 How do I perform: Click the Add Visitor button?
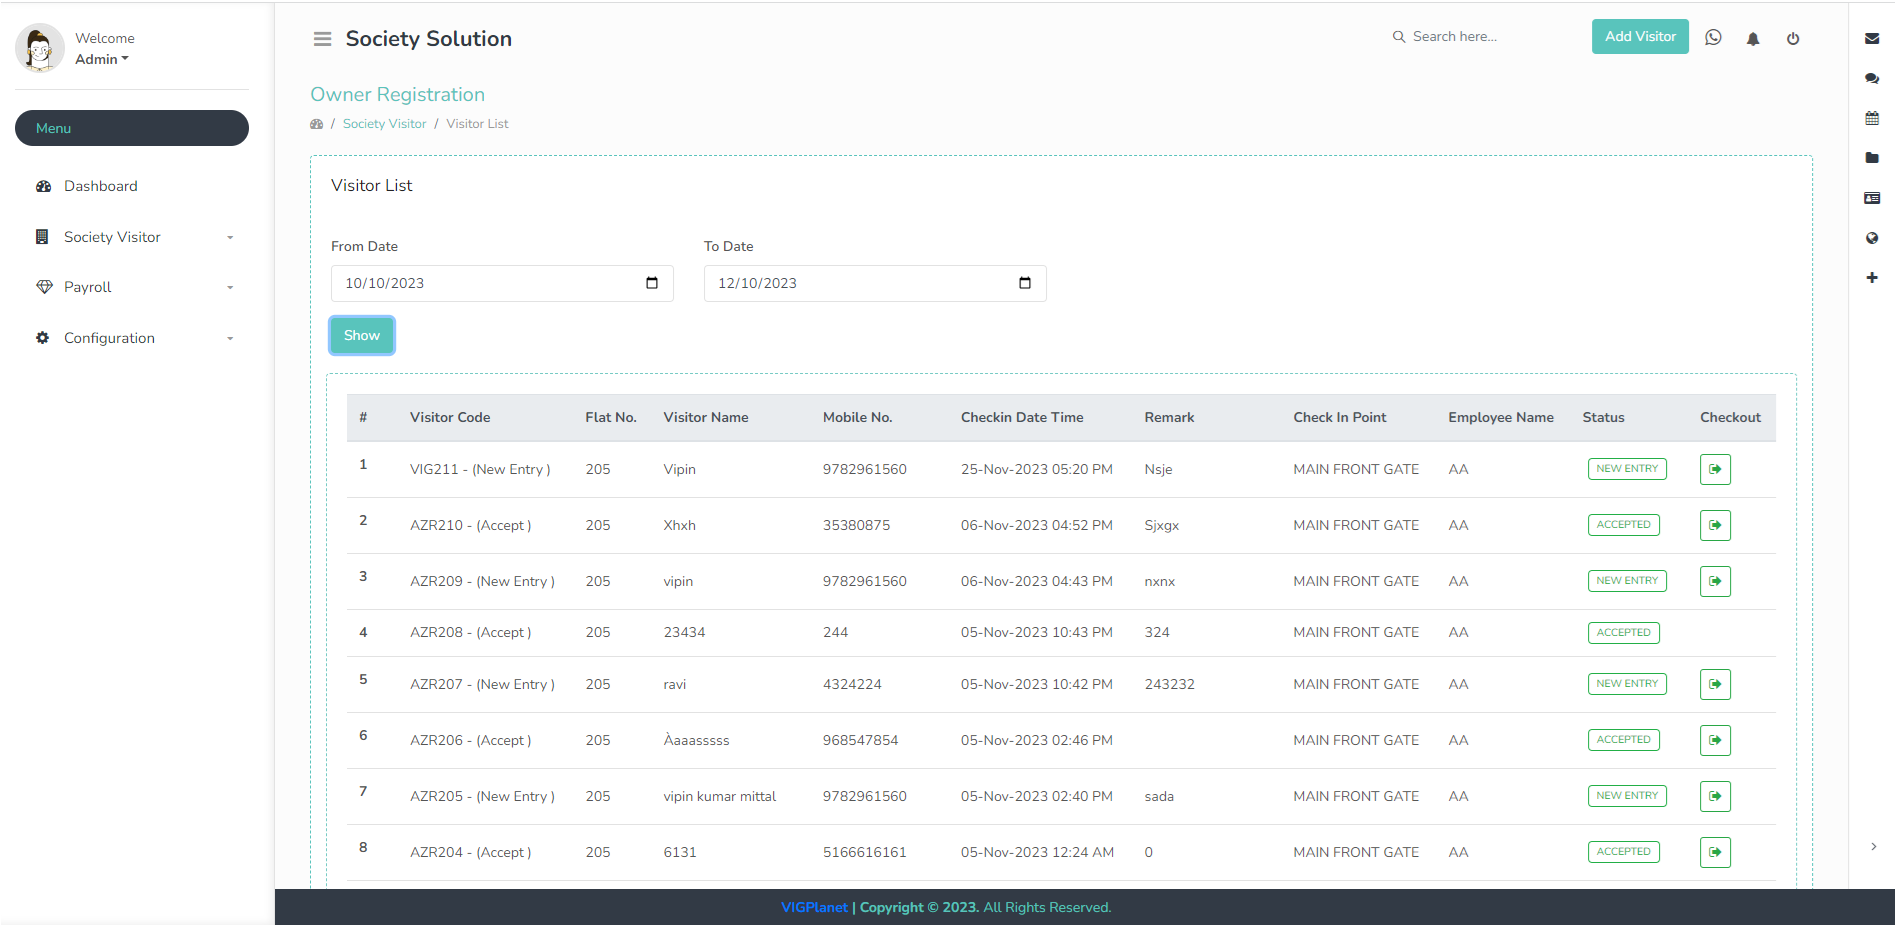click(x=1640, y=36)
